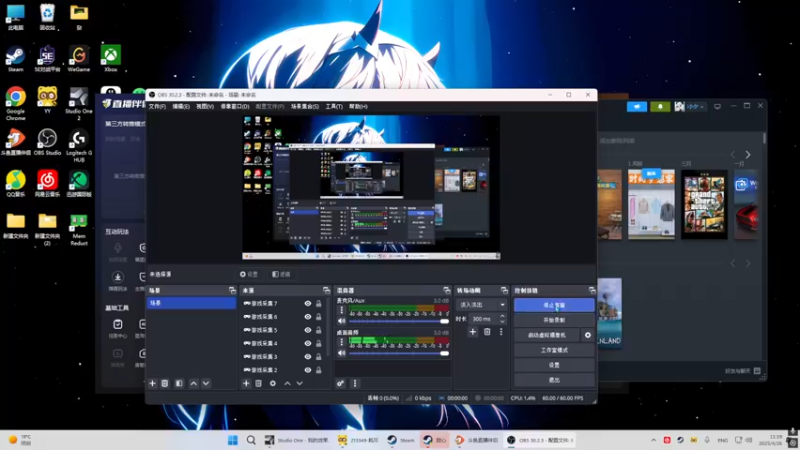Pop out the Controls dock icon
The height and width of the screenshot is (450, 800).
pos(592,290)
